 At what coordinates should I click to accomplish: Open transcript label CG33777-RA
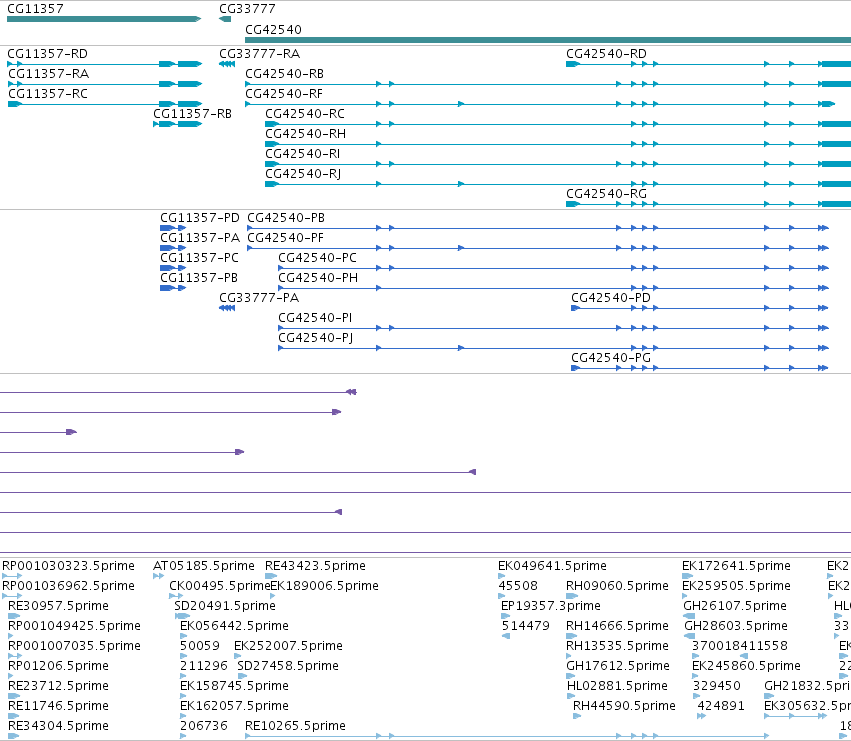tap(260, 54)
